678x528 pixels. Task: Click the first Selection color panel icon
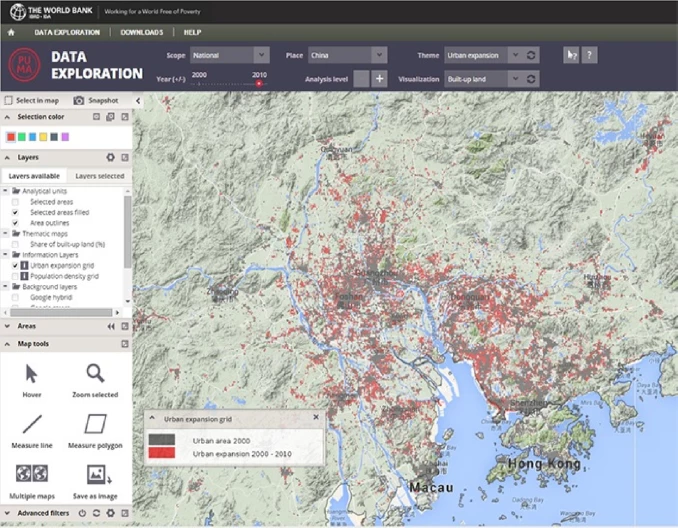click(96, 117)
